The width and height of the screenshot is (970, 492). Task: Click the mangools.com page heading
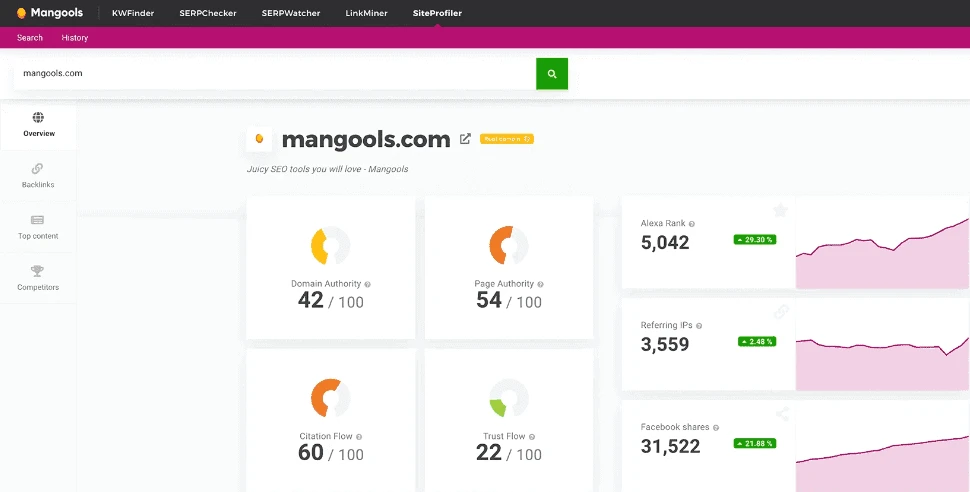[x=366, y=140]
